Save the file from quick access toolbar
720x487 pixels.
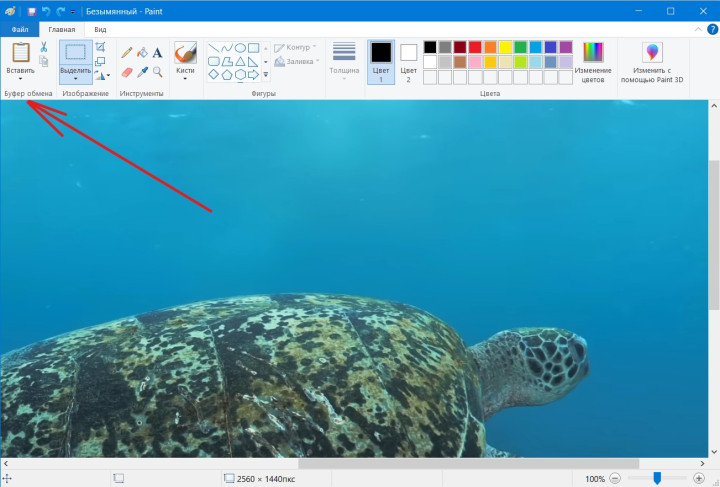32,11
